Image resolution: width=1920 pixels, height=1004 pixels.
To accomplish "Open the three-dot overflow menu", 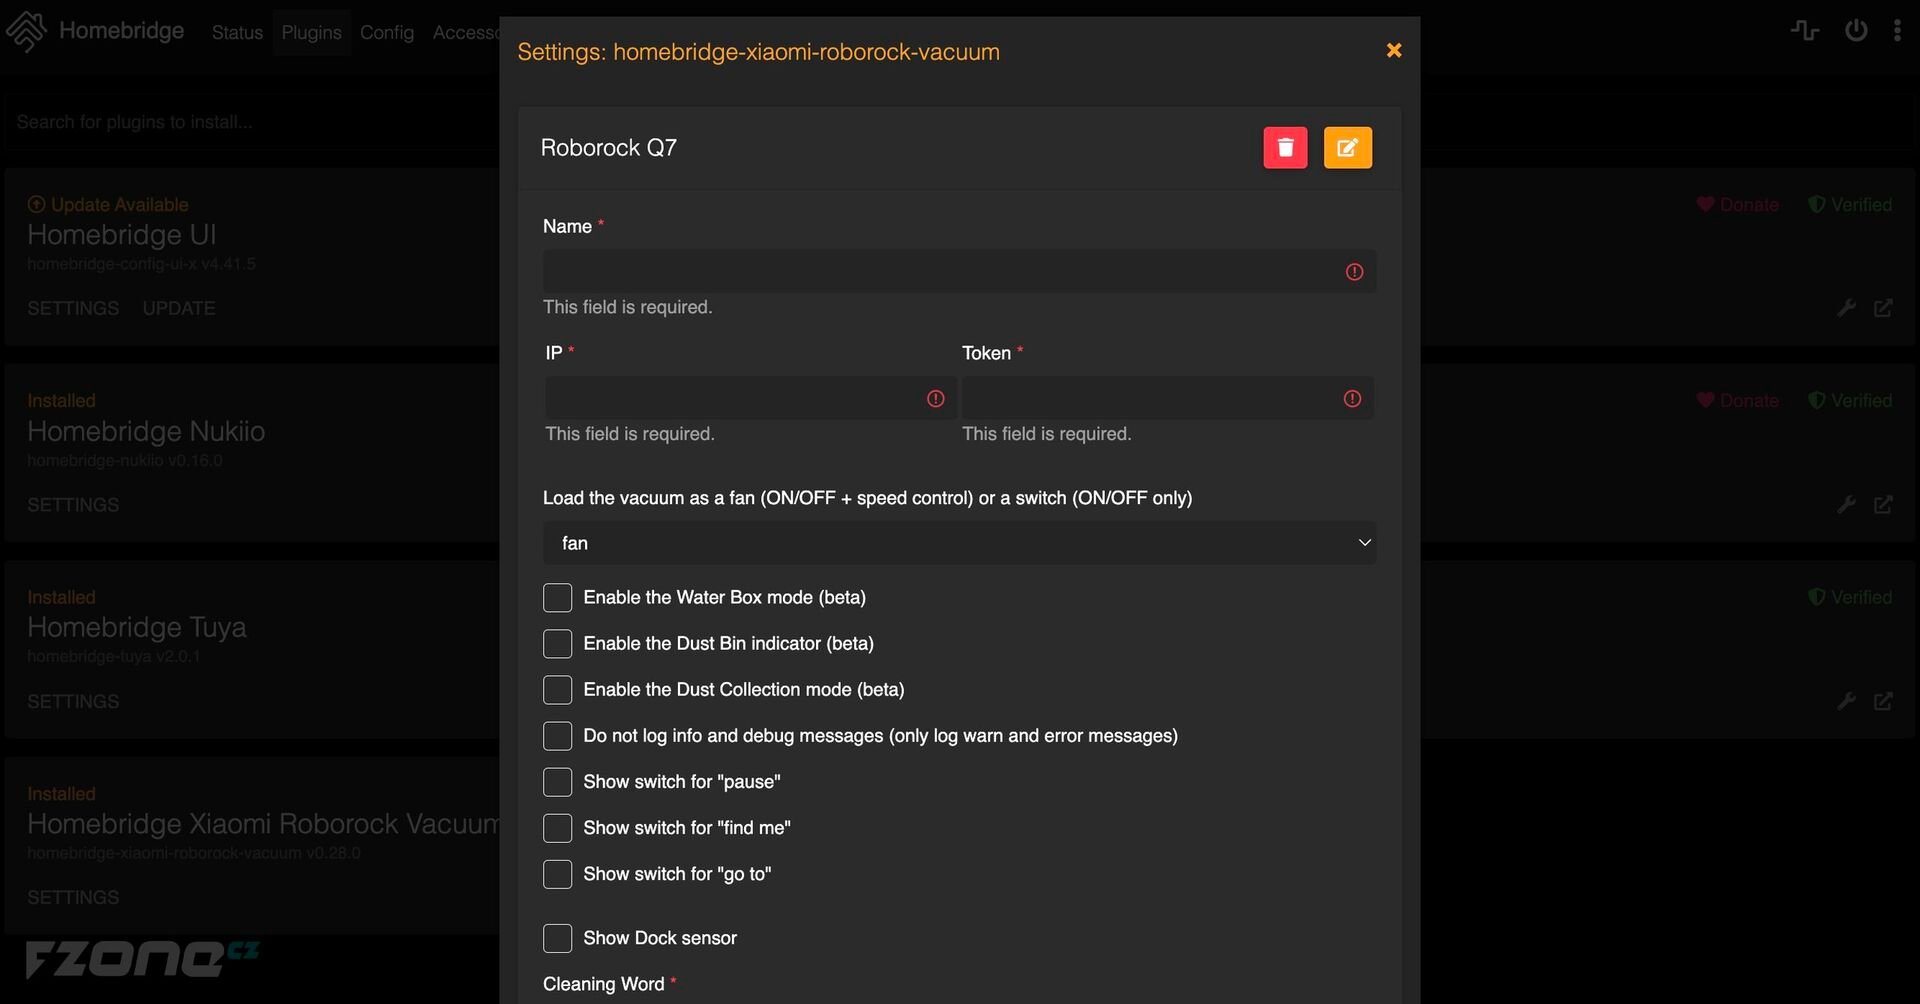I will click(1897, 31).
